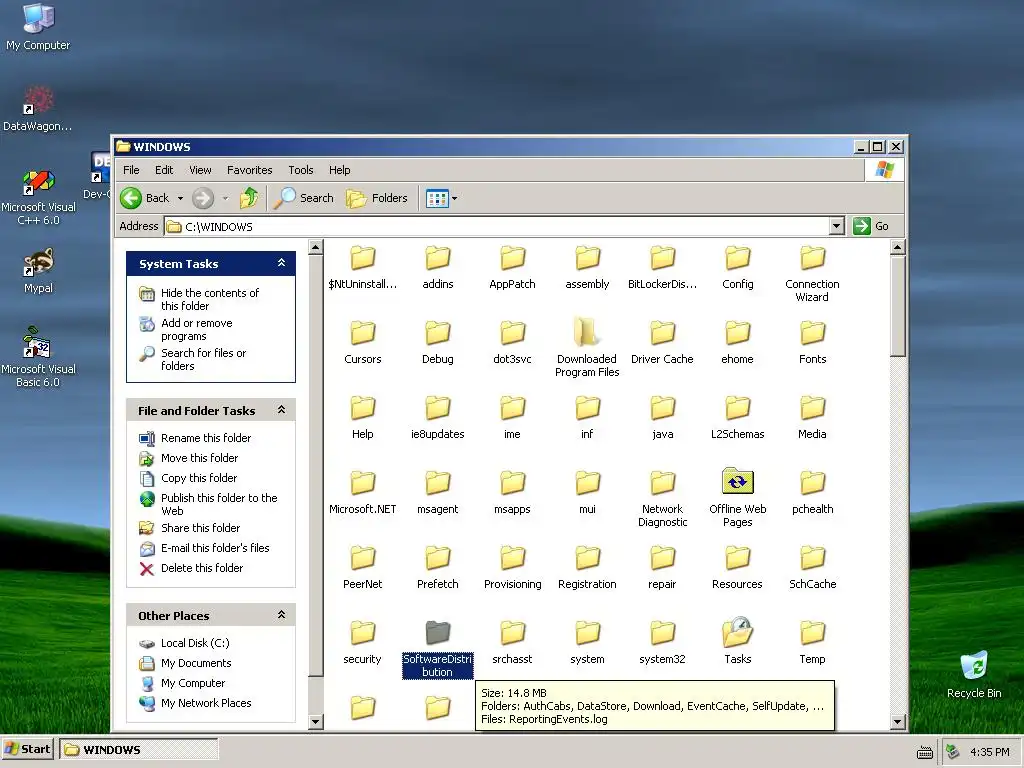Viewport: 1024px width, 768px height.
Task: Click file list scrollbar down arrow
Action: tap(897, 722)
